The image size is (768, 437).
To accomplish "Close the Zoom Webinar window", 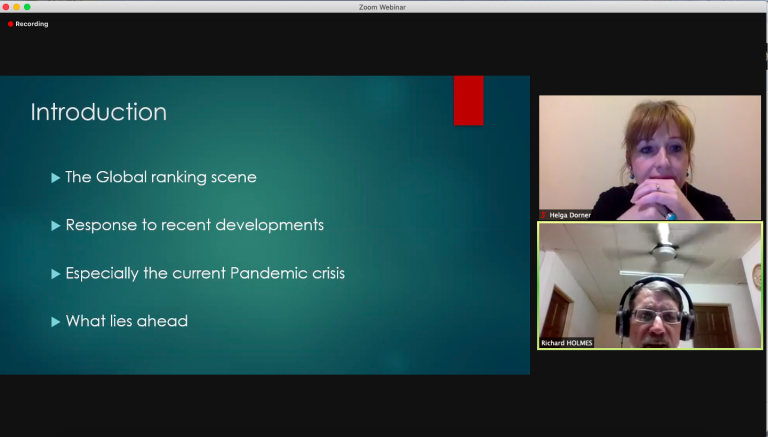I will [6, 7].
